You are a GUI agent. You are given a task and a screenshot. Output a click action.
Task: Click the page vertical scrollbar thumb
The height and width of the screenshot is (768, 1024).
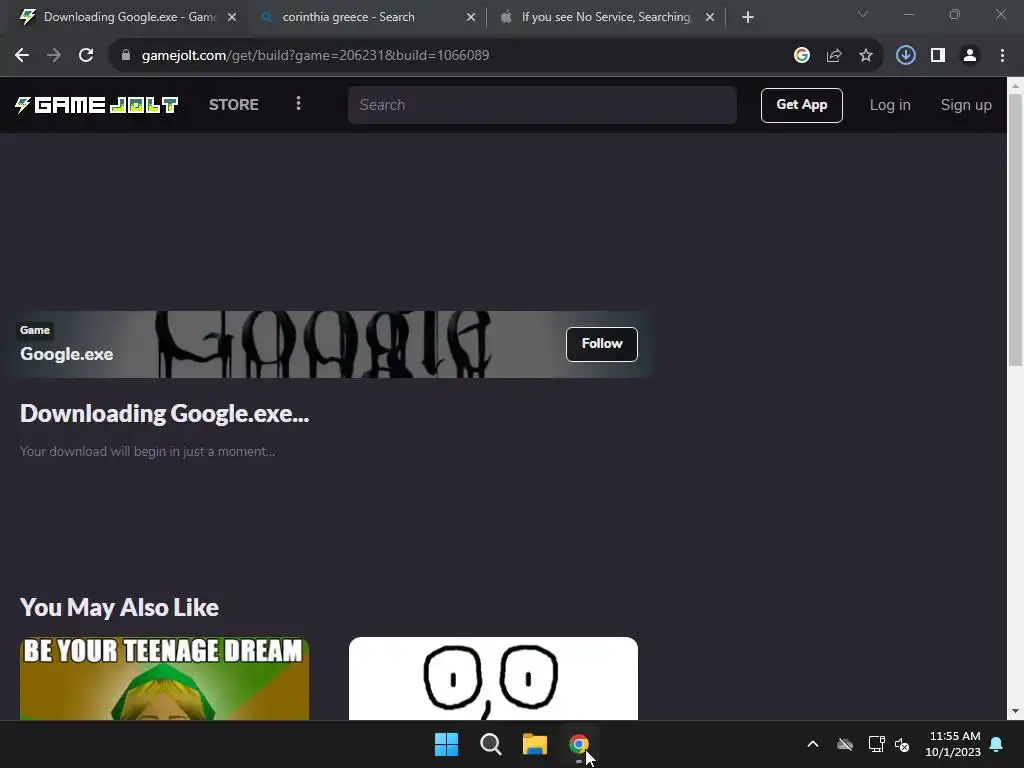coord(1016,230)
